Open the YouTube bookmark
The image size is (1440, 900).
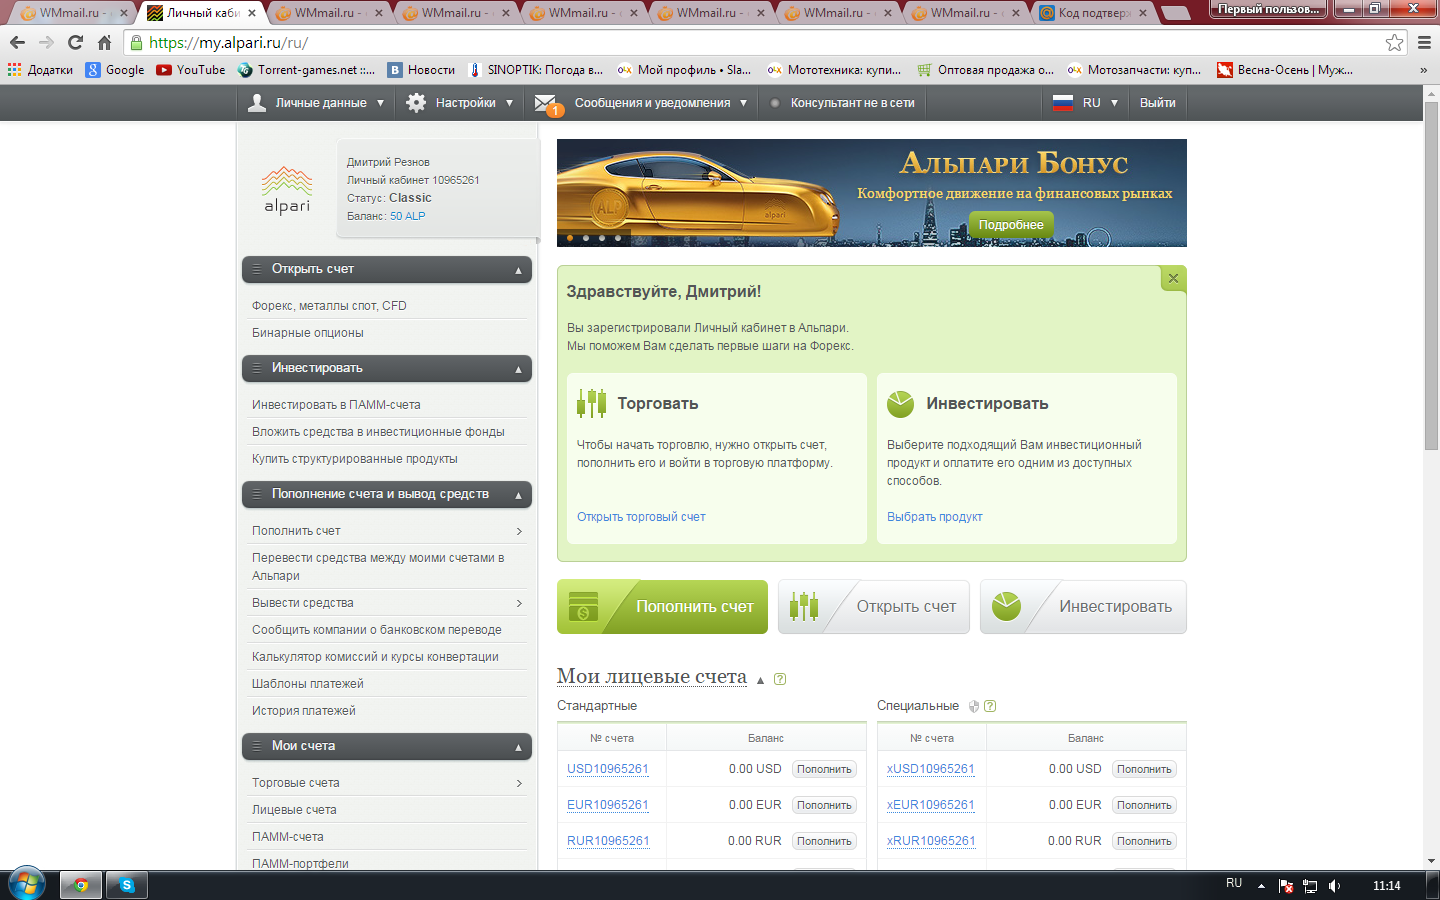pyautogui.click(x=191, y=70)
